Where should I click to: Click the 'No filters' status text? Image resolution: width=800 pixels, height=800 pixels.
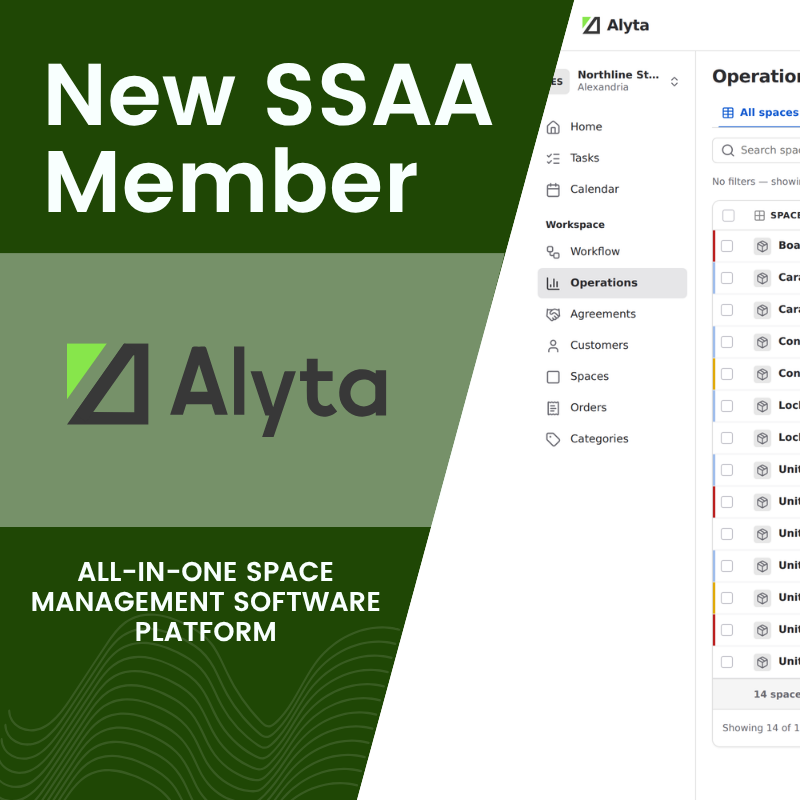tap(756, 182)
